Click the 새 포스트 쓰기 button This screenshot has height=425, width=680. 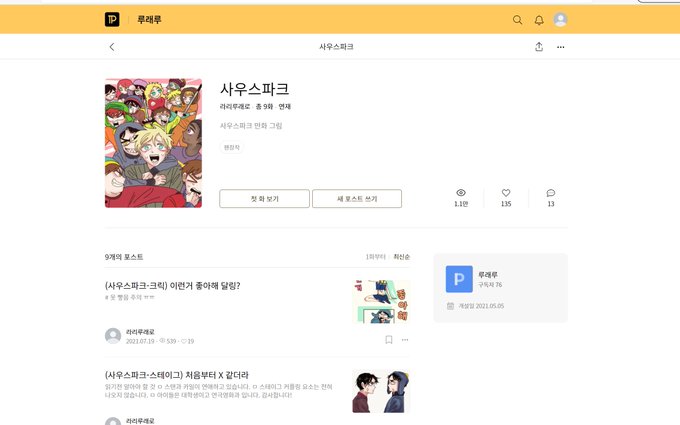[357, 199]
